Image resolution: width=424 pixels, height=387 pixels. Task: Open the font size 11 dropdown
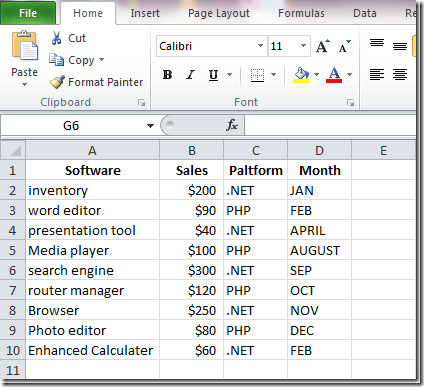[303, 46]
